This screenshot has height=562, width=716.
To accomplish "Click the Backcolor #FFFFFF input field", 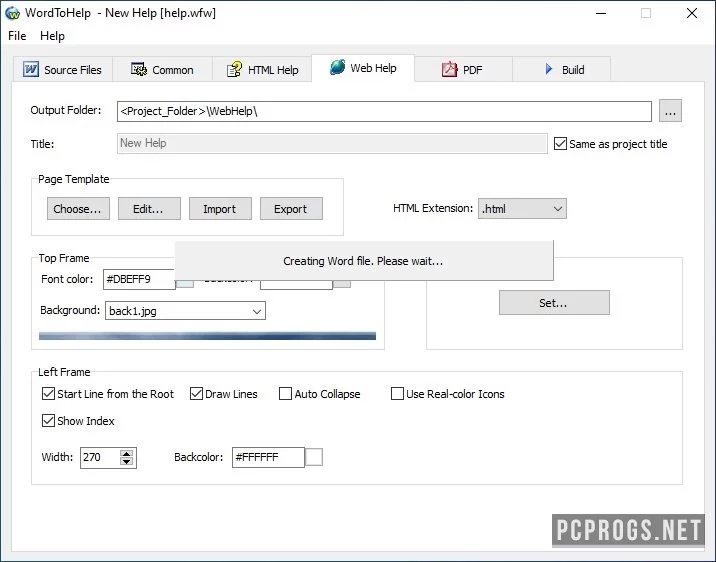I will click(x=268, y=457).
